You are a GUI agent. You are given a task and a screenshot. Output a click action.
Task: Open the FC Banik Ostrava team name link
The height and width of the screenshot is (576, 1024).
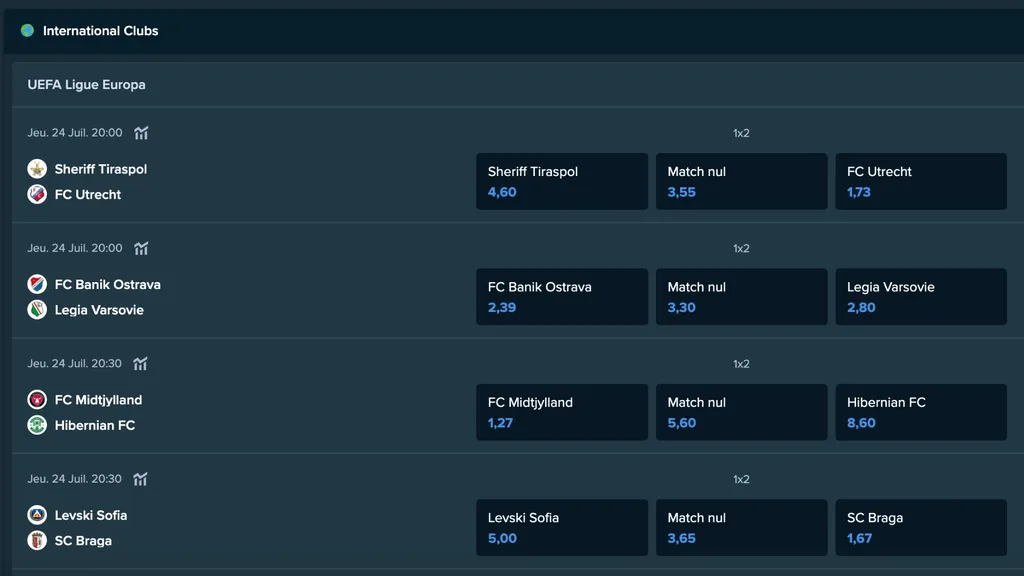[107, 285]
